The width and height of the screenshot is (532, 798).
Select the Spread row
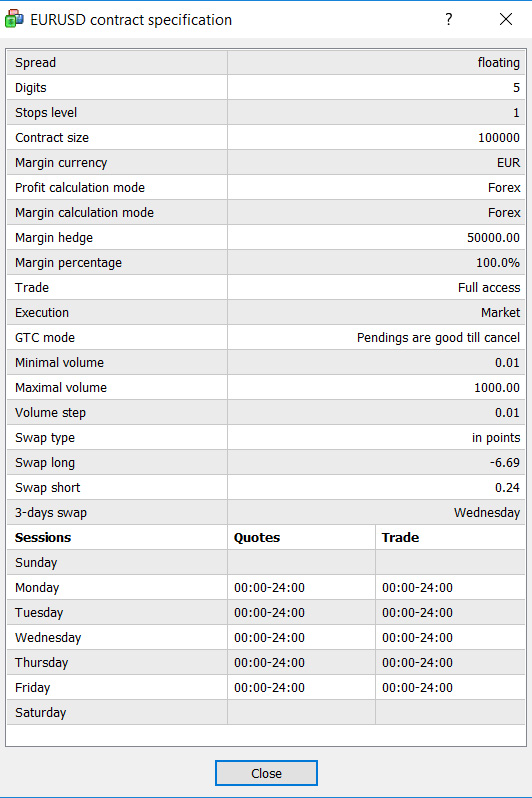tap(266, 63)
